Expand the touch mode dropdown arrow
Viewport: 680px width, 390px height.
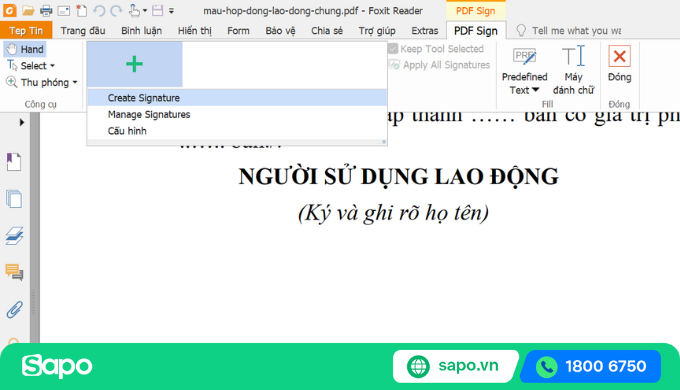[x=145, y=11]
